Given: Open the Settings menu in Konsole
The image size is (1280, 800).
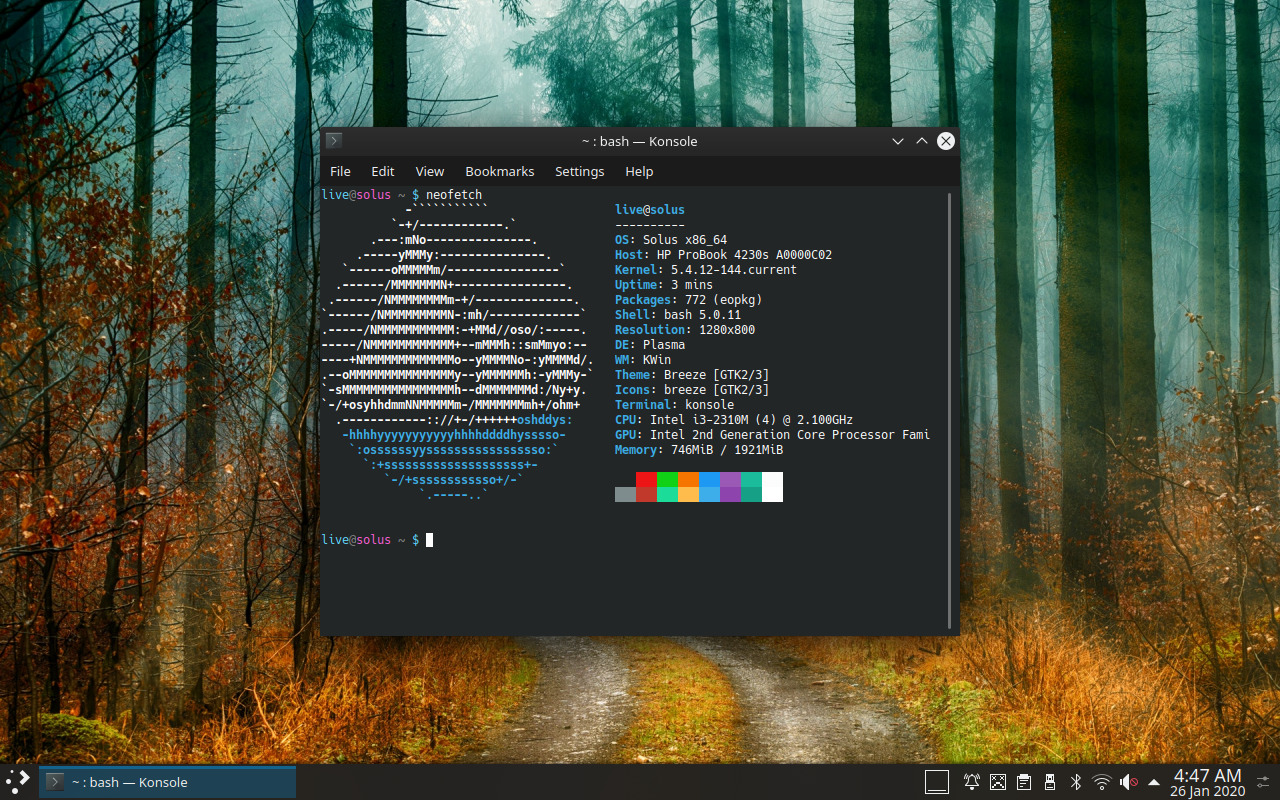Looking at the screenshot, I should 580,171.
